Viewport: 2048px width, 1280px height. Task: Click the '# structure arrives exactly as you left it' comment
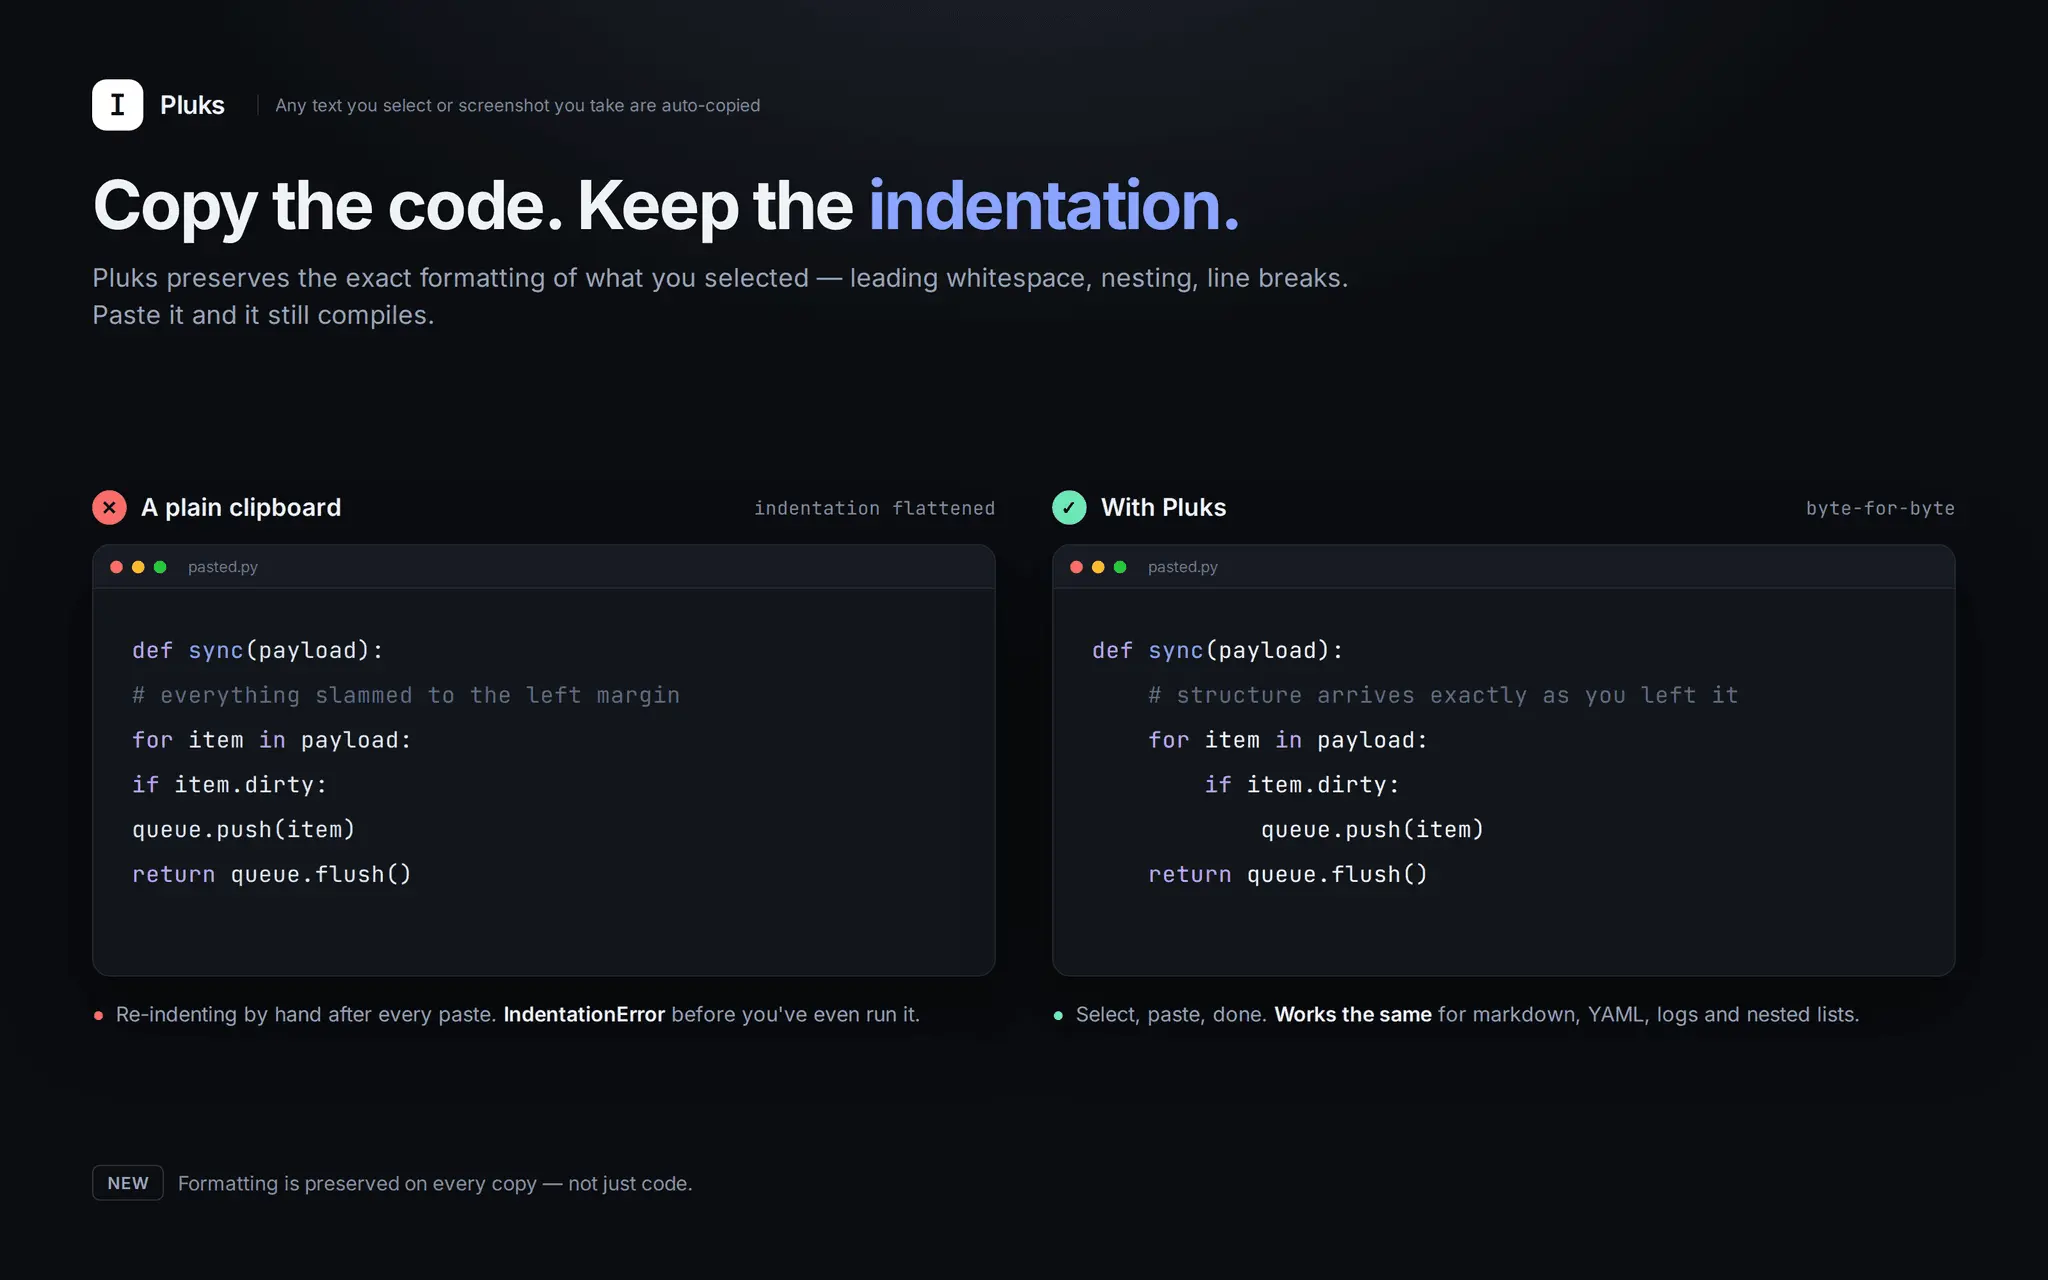click(1443, 695)
